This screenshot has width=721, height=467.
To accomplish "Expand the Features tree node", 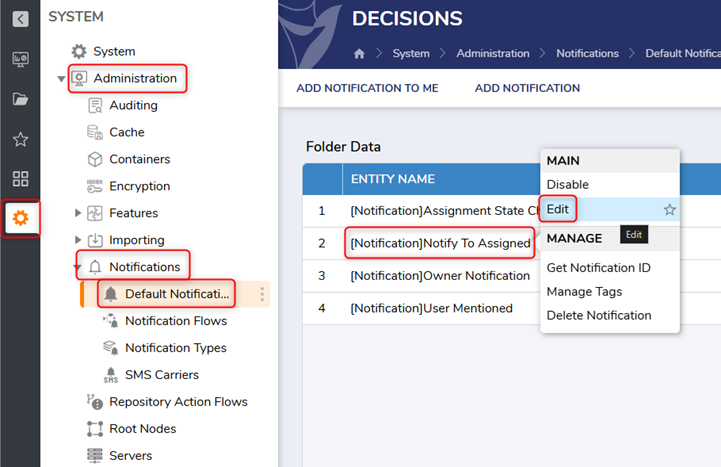I will (x=79, y=213).
